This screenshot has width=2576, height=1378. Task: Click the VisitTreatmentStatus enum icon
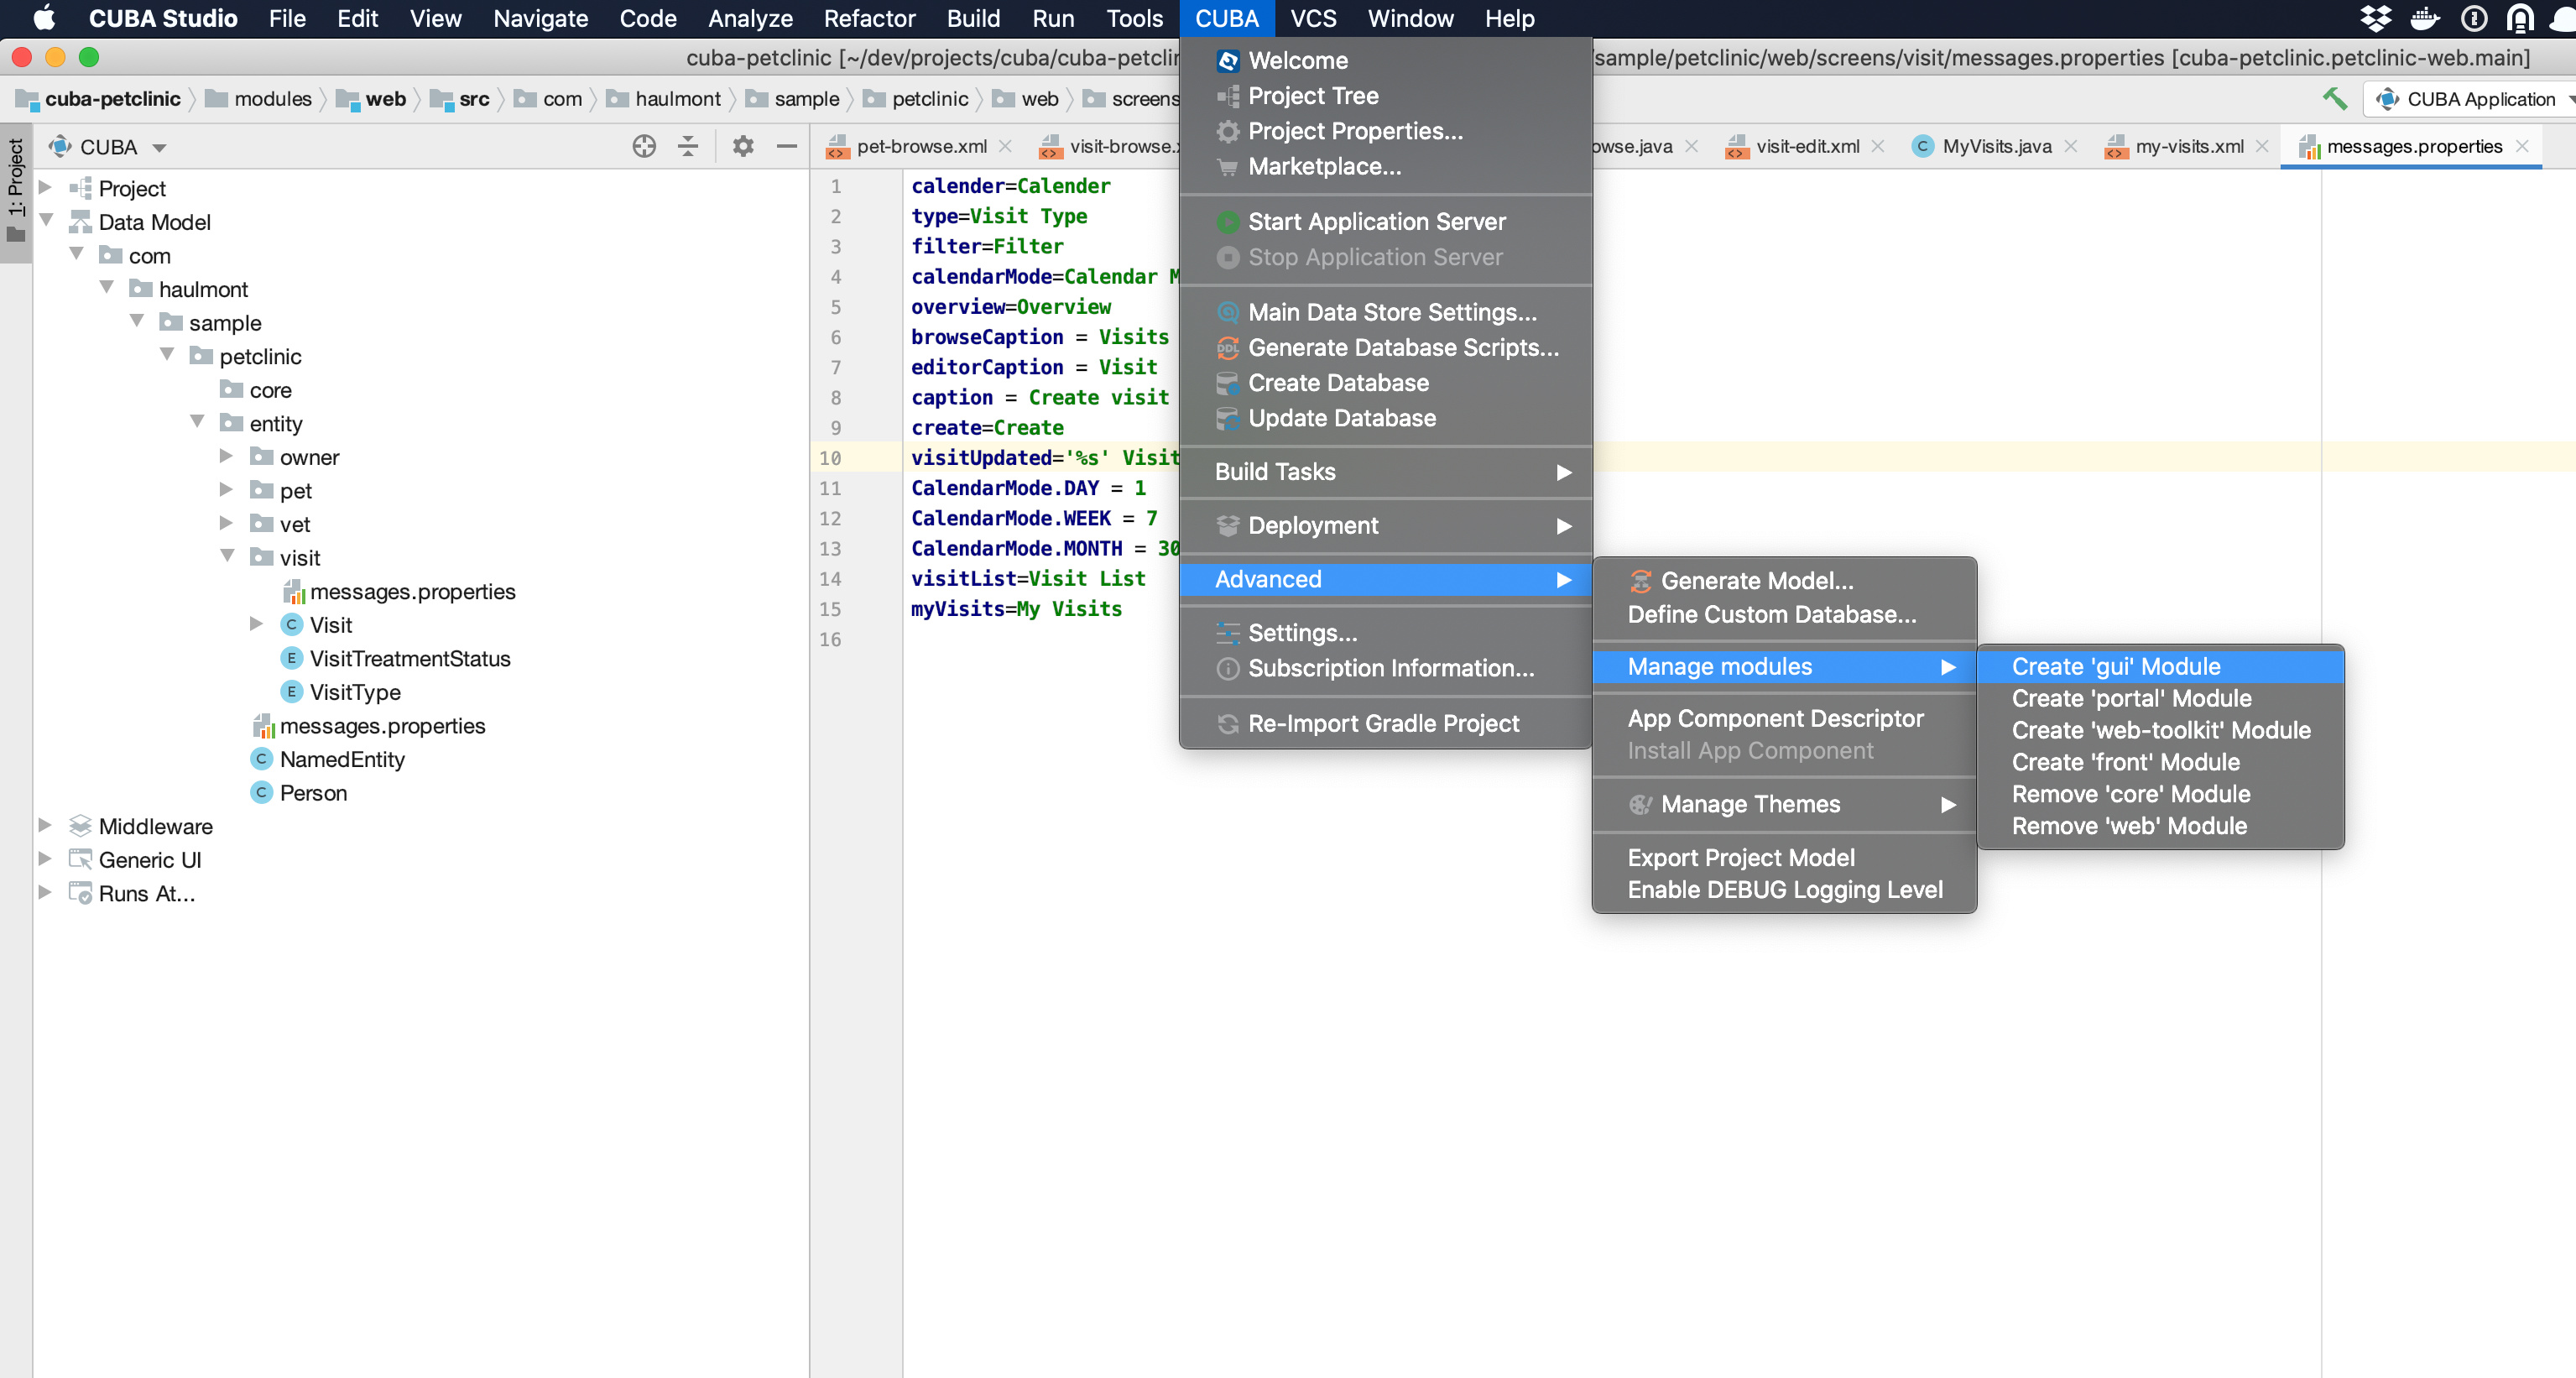292,659
